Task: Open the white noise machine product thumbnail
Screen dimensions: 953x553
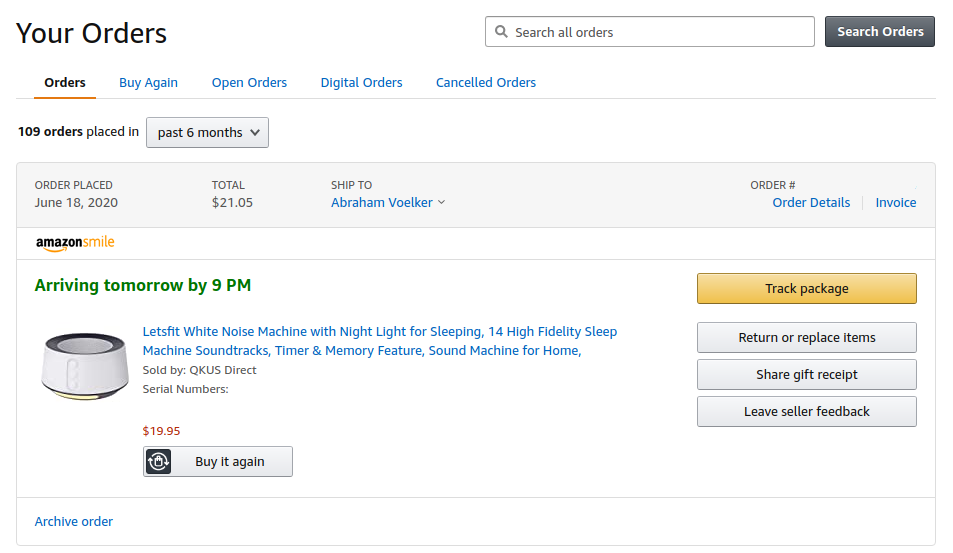Action: (x=85, y=365)
